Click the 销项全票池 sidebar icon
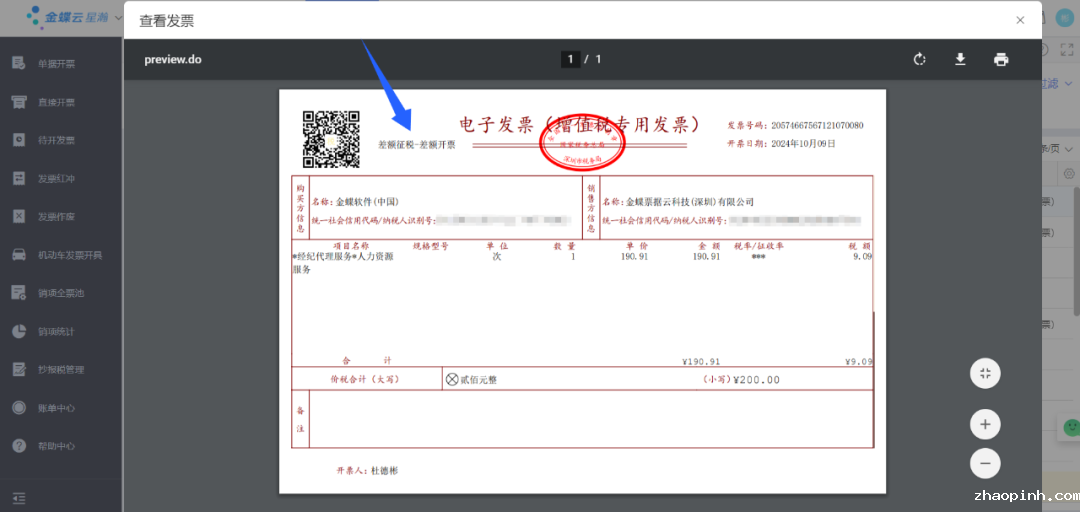This screenshot has width=1080, height=512. pos(19,293)
